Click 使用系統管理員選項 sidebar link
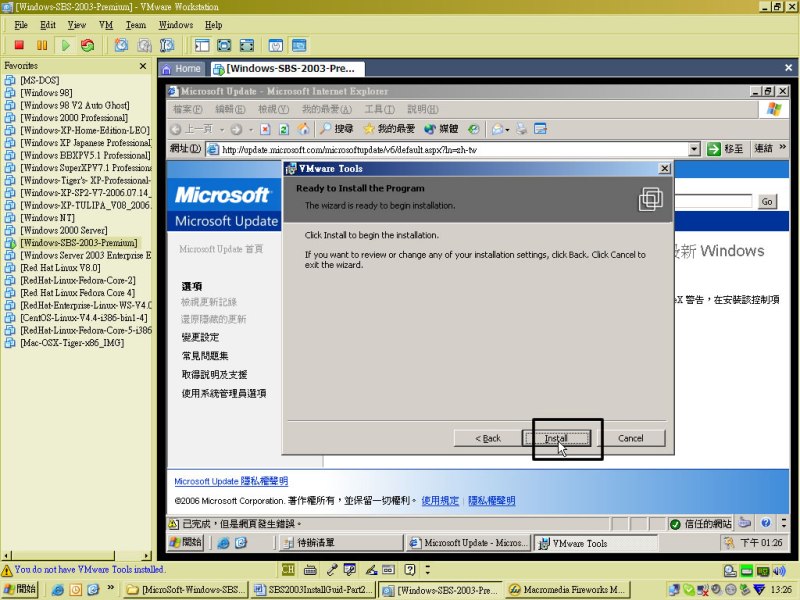 coord(224,393)
